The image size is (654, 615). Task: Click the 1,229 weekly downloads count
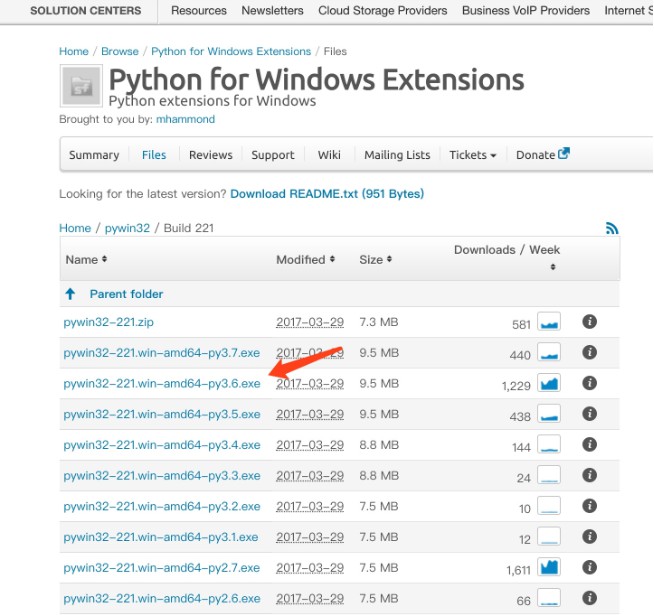tap(516, 386)
